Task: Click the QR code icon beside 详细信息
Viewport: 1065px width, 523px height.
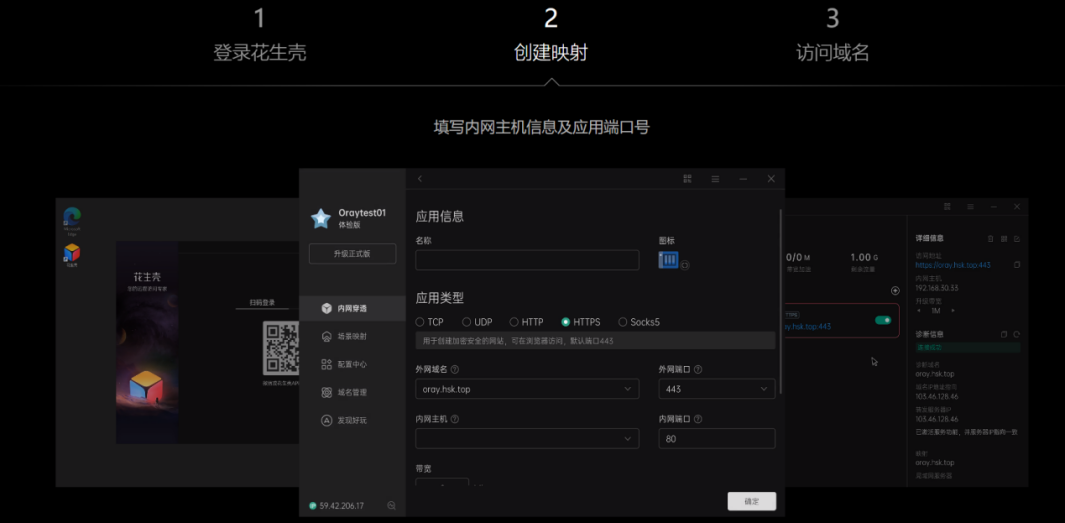Action: [1004, 238]
